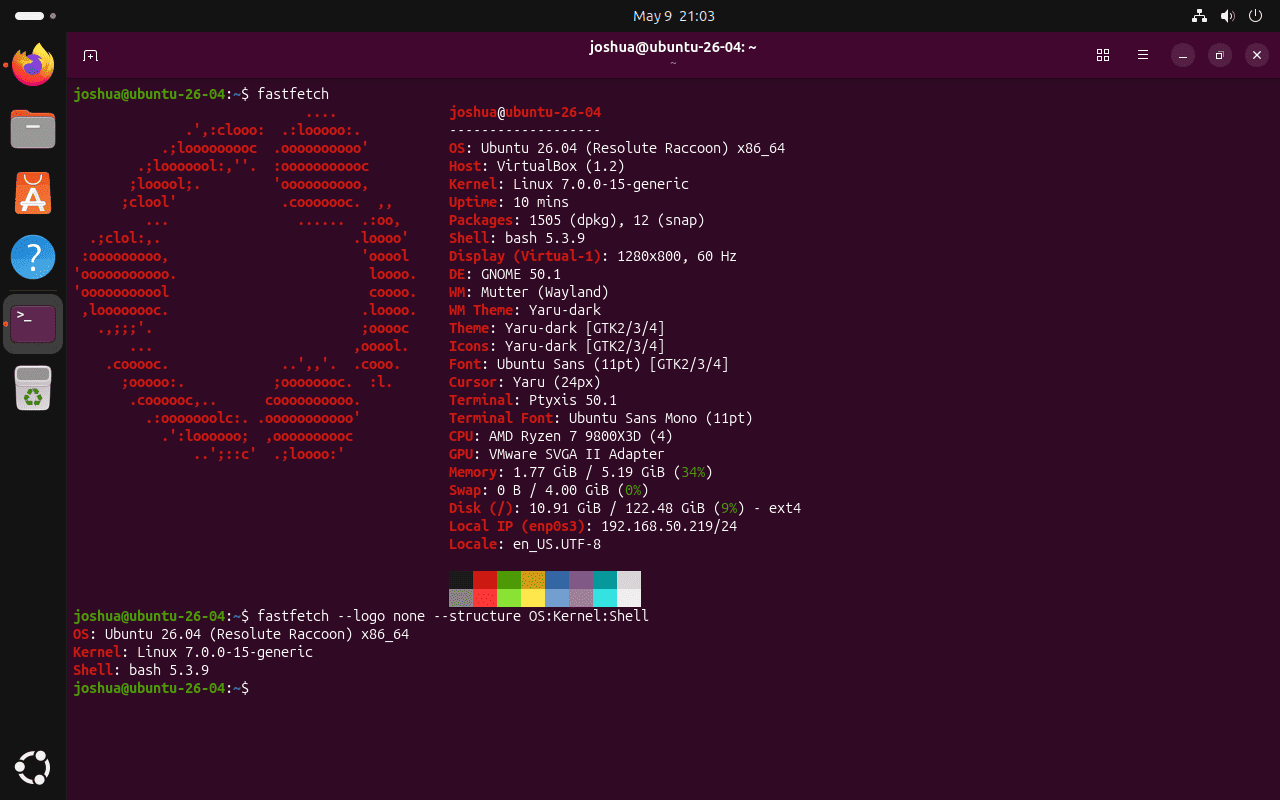Open the Activities workspace indicator

(35, 16)
